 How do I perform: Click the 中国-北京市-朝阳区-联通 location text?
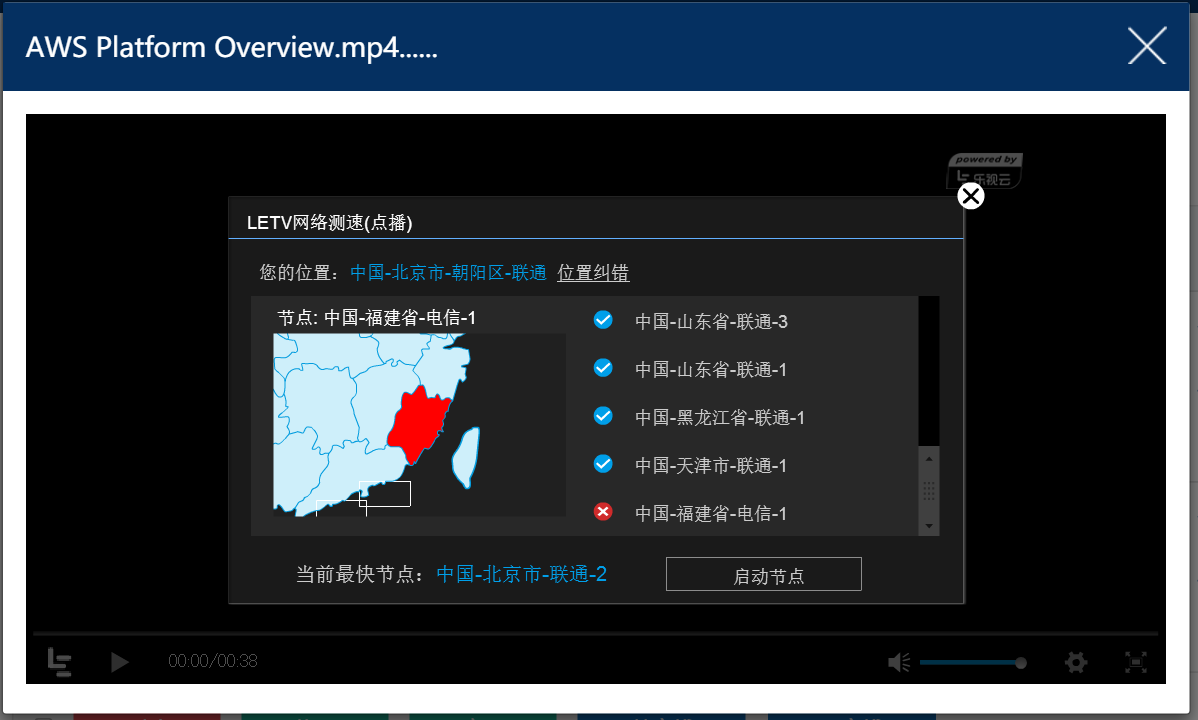tap(448, 273)
